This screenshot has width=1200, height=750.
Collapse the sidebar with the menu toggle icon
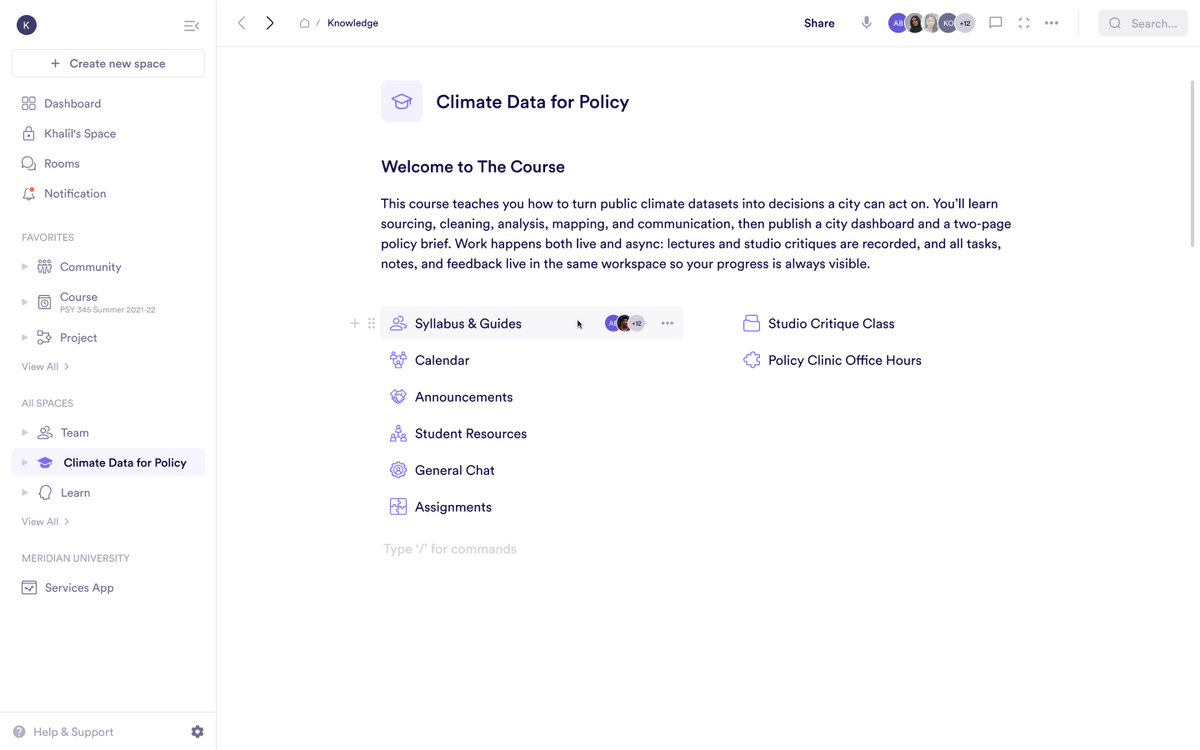click(x=191, y=25)
